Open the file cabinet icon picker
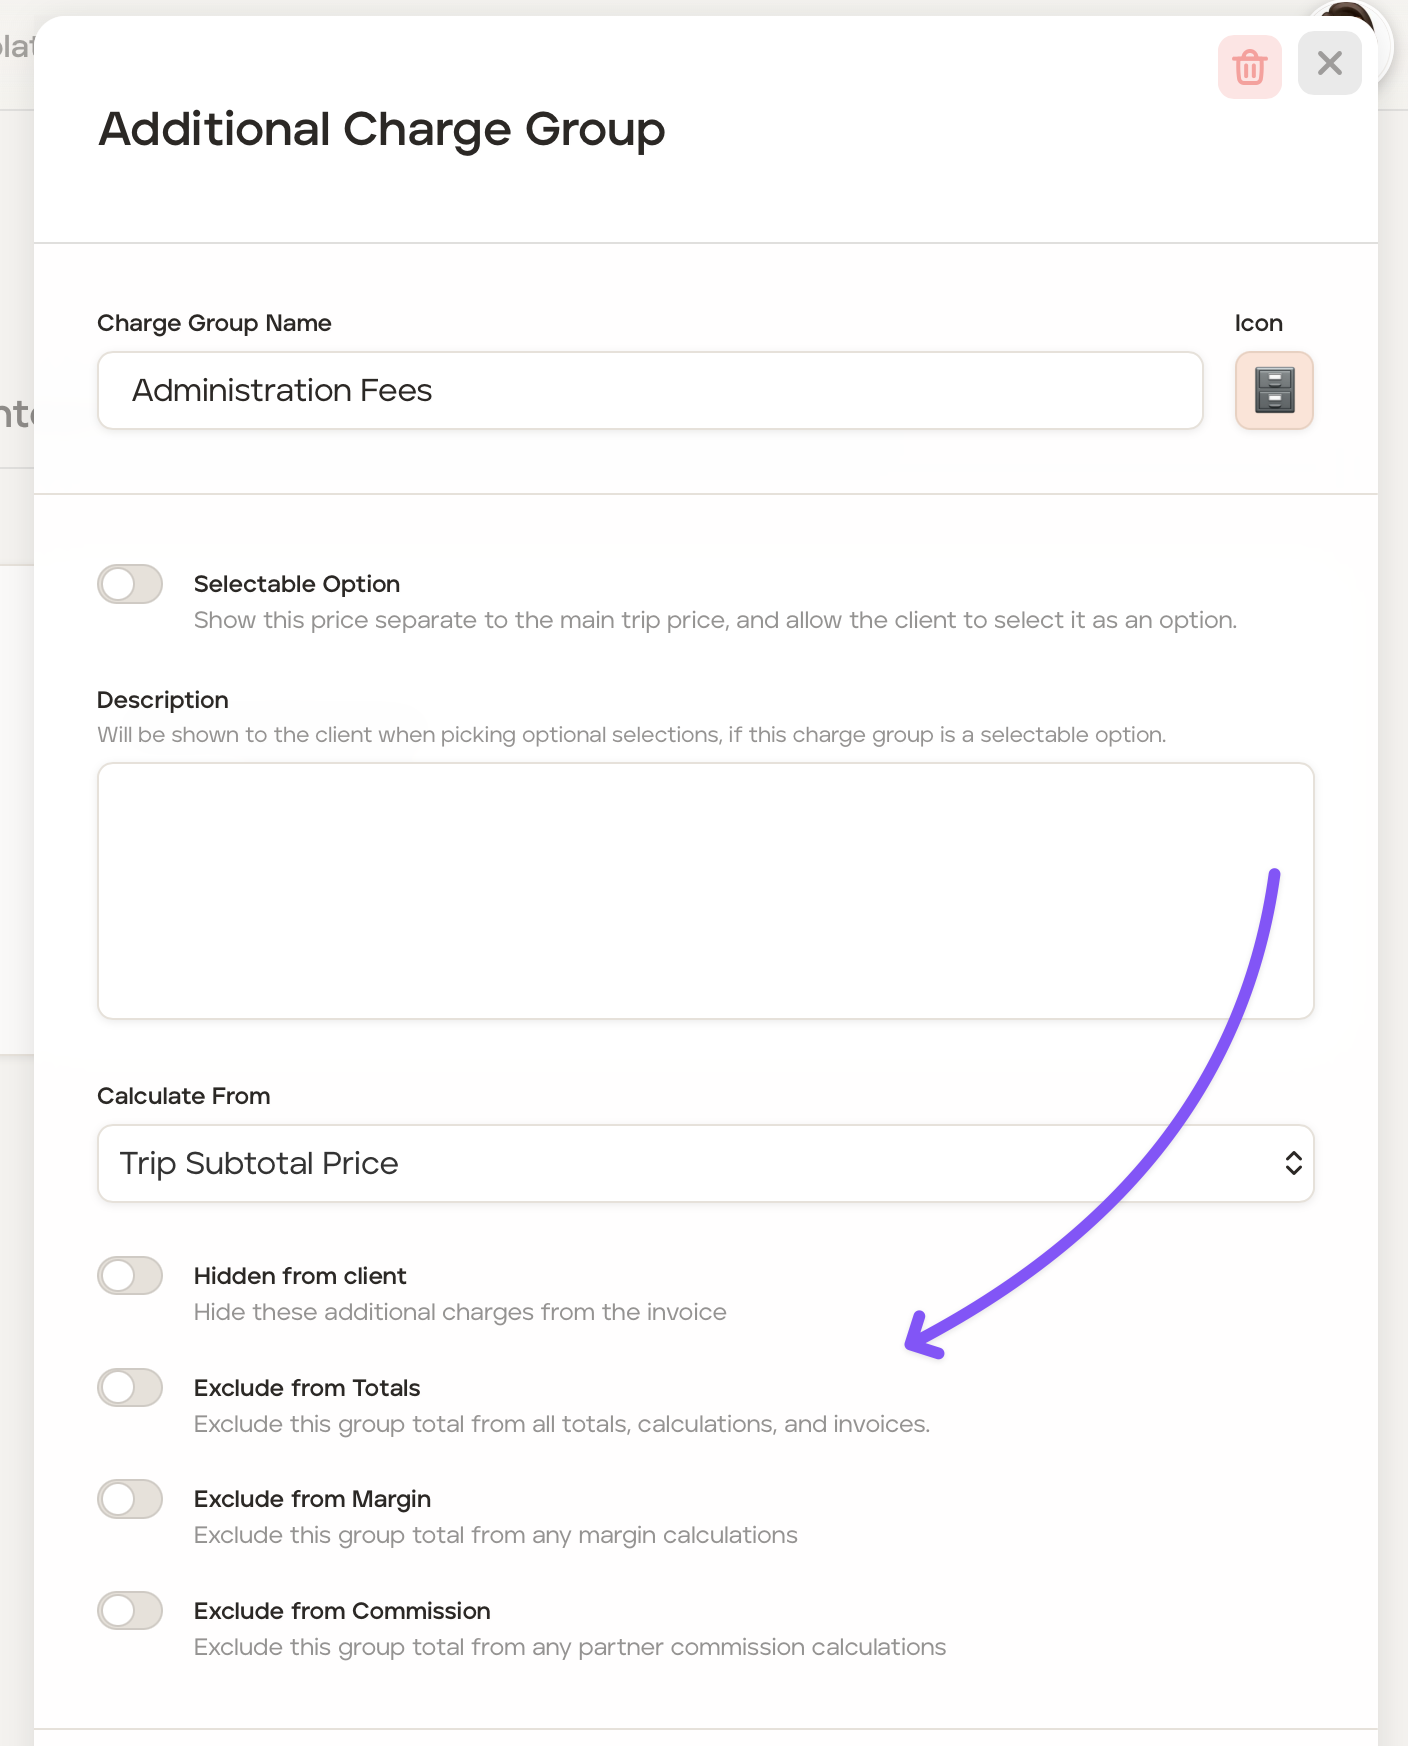This screenshot has width=1408, height=1746. [1273, 390]
